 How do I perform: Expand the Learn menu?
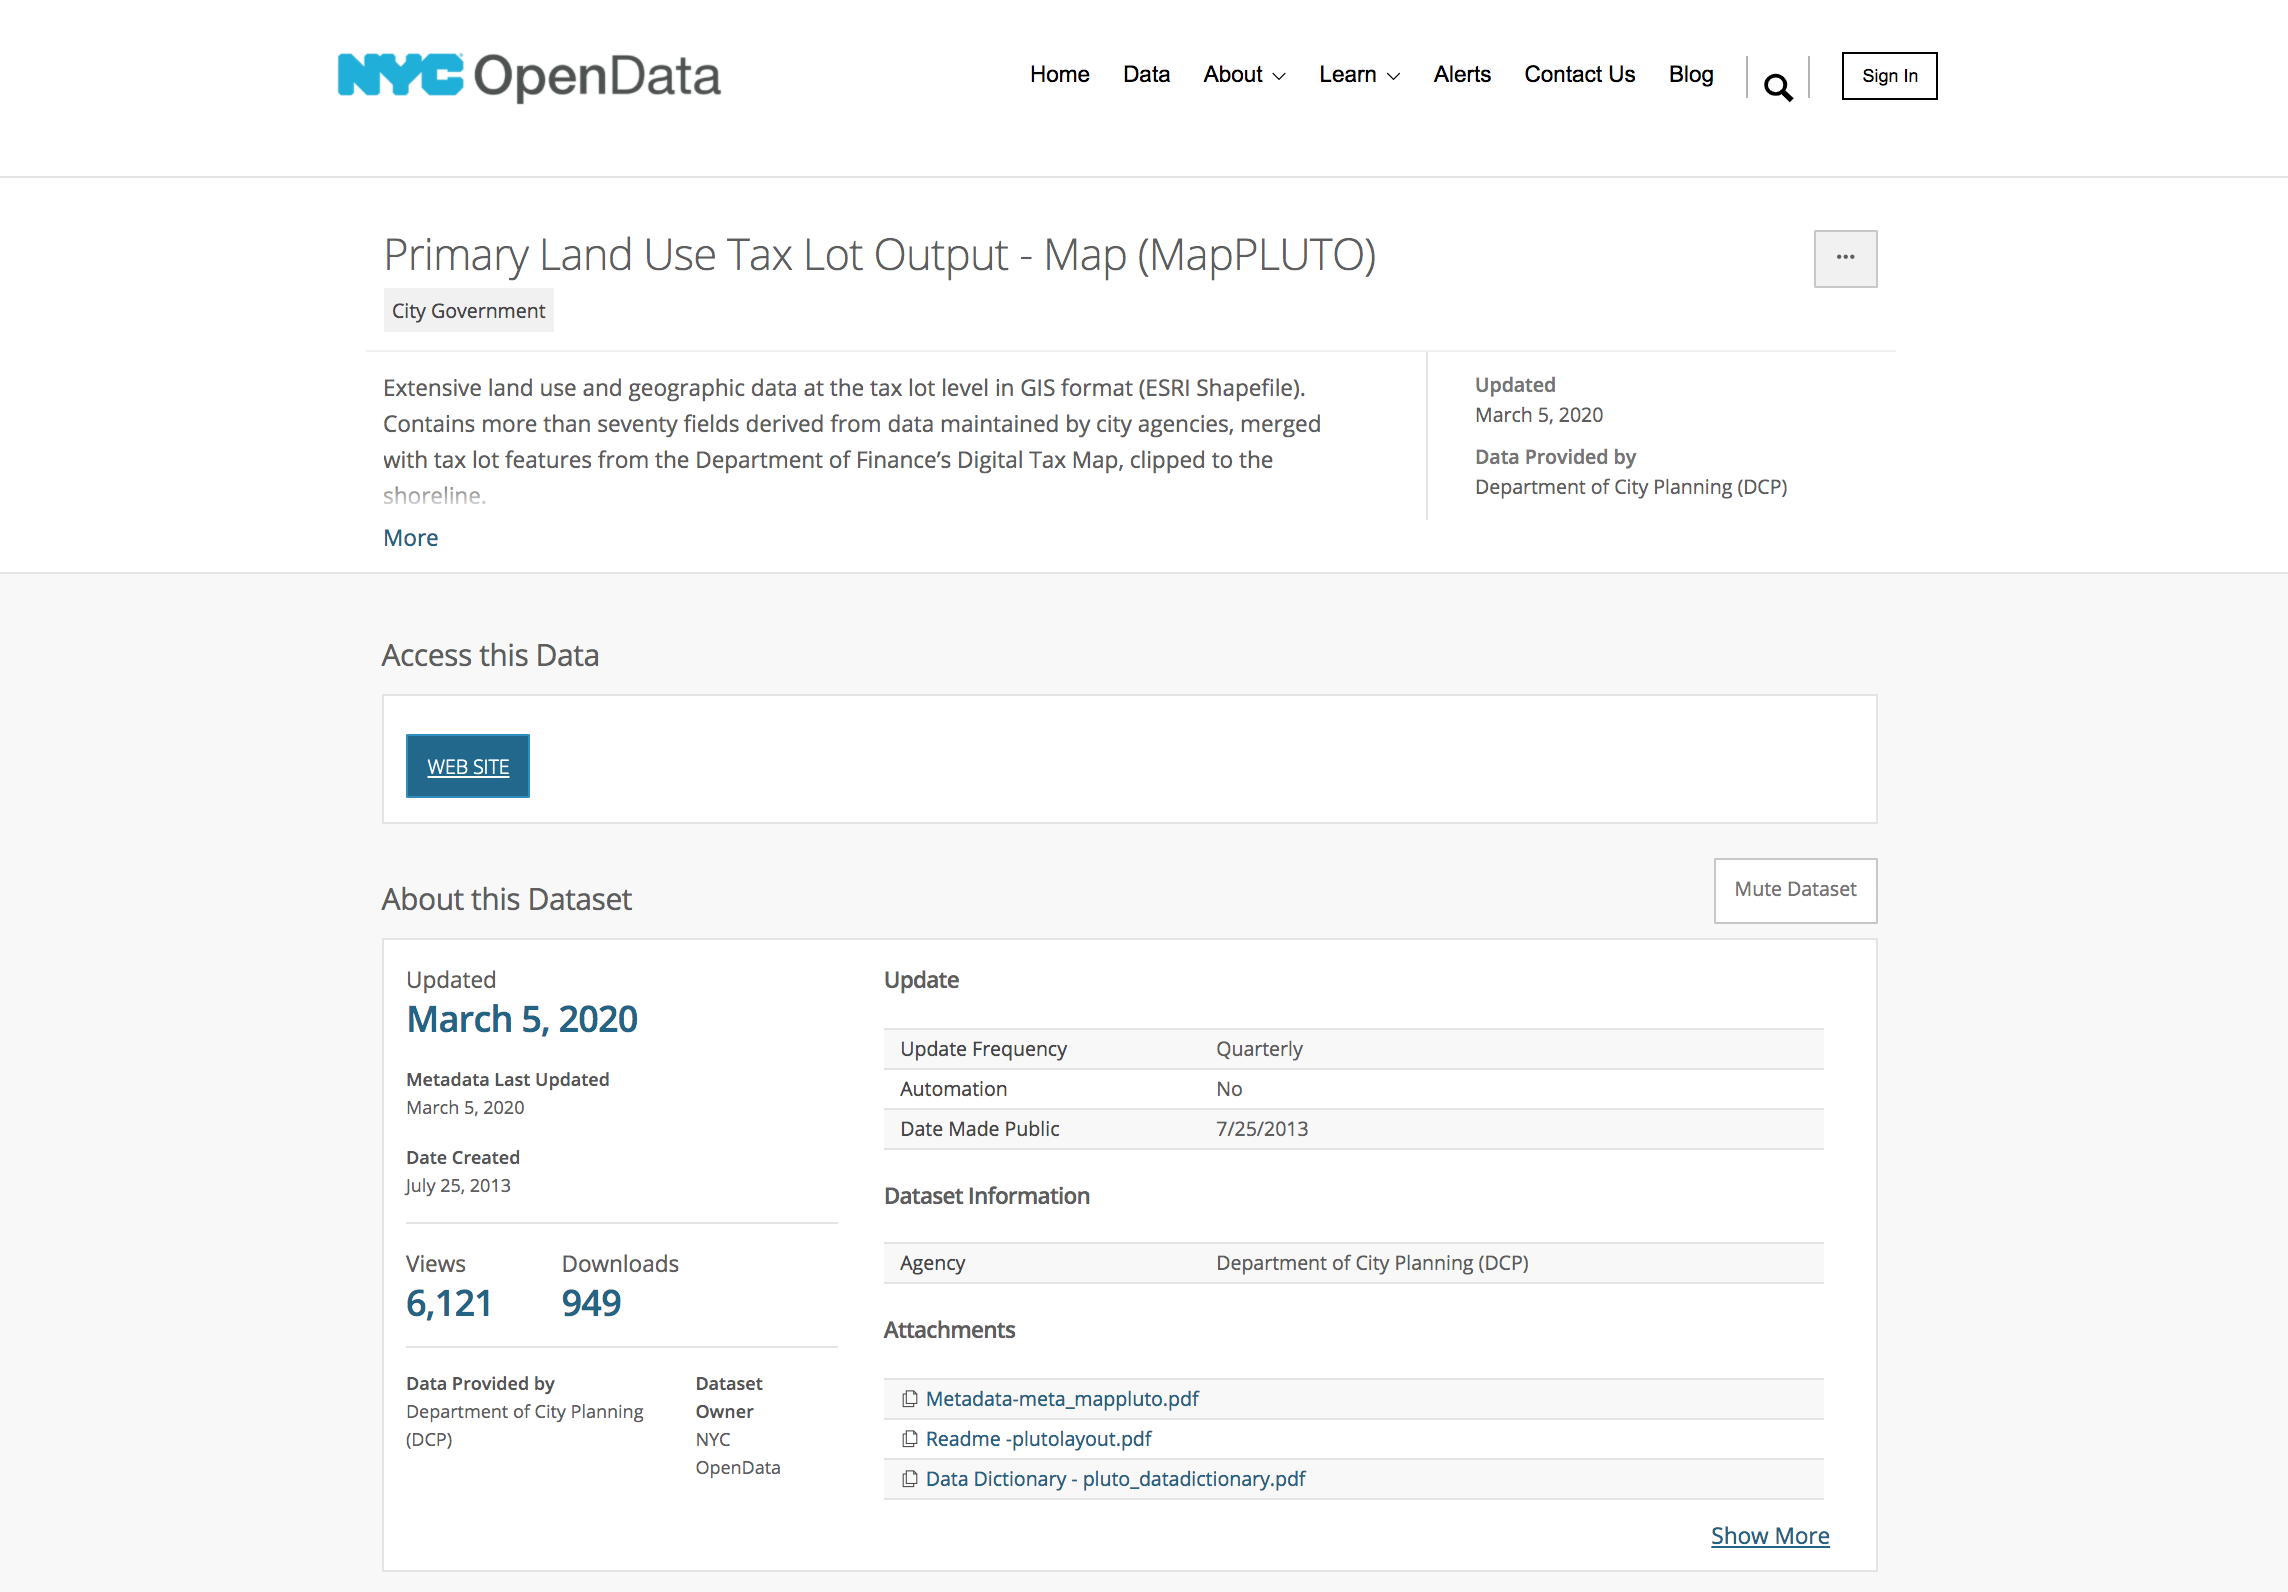coord(1359,75)
